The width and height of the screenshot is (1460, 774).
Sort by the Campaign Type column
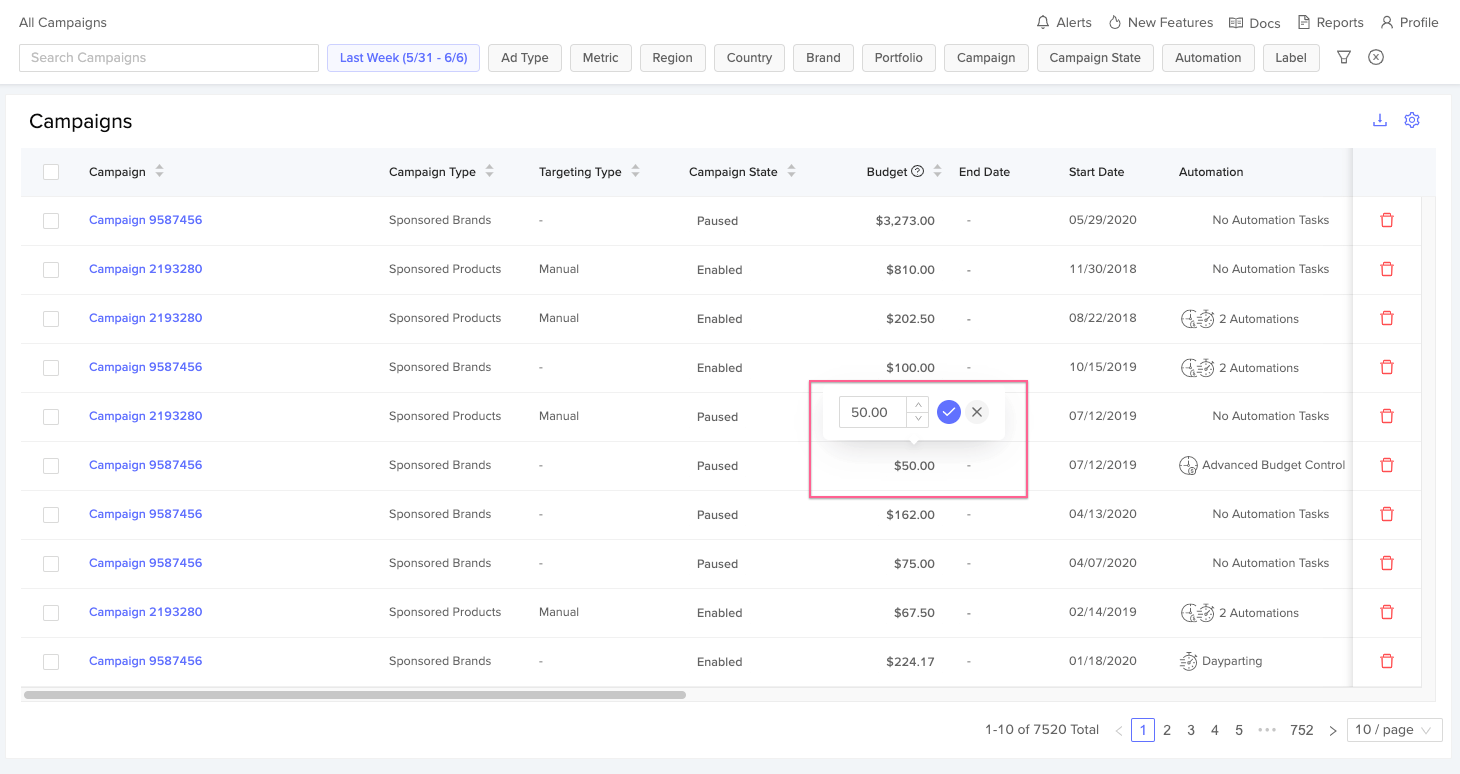489,172
